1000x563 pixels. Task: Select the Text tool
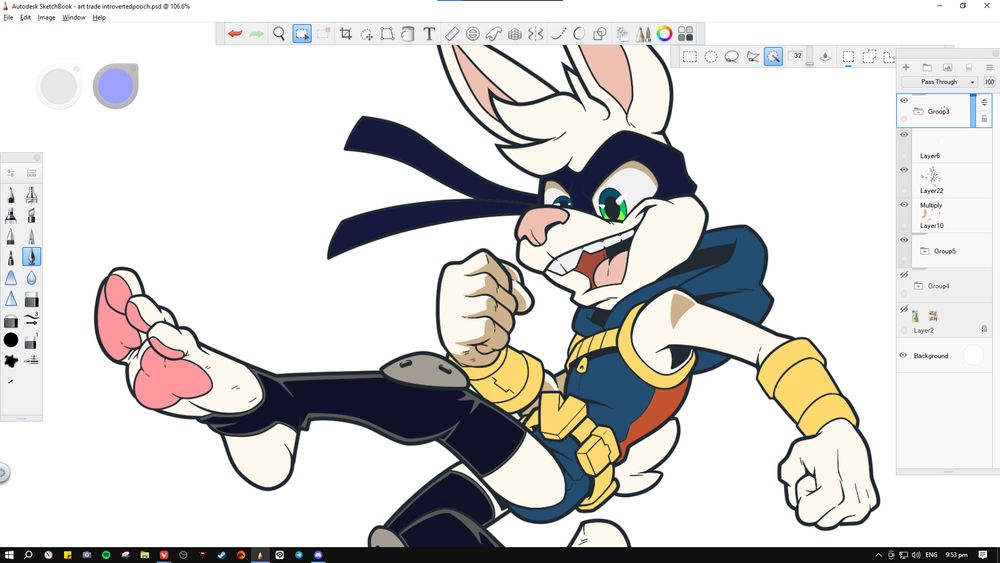429,34
